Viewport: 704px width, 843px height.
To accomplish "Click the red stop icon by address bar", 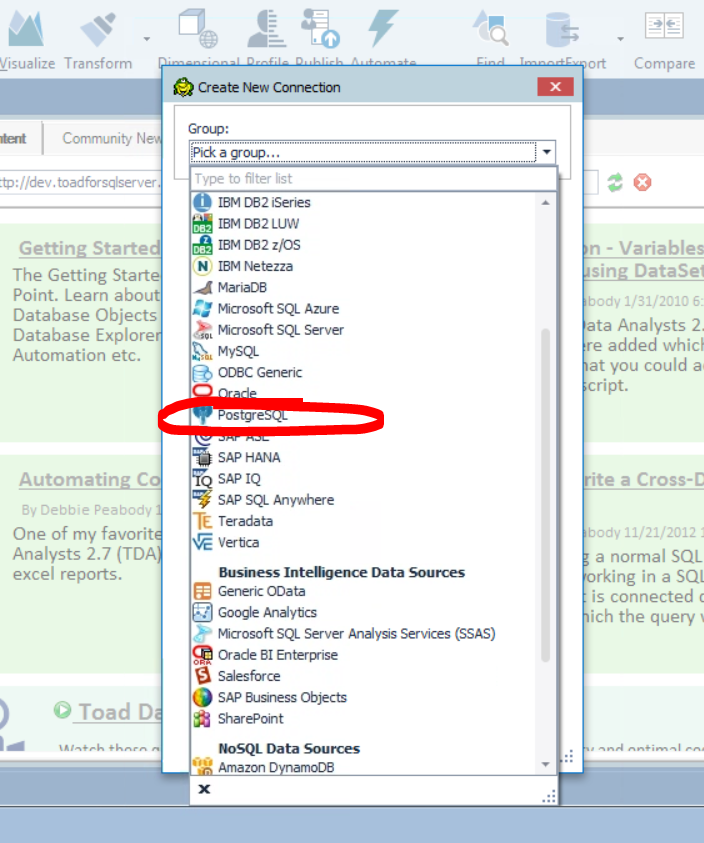I will point(642,183).
